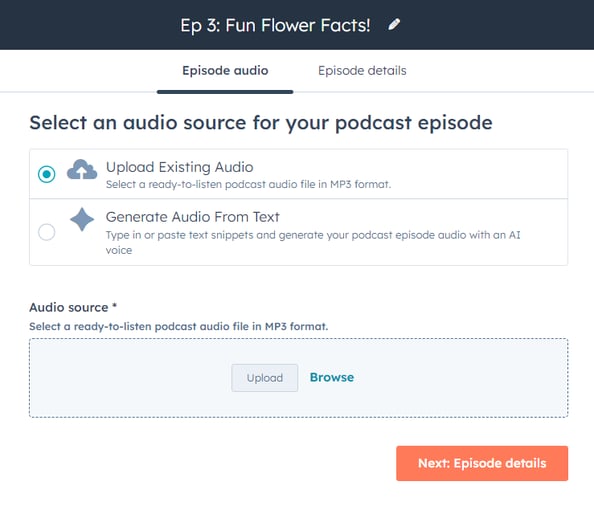Open the Episode details tab
Image resolution: width=594 pixels, height=506 pixels.
point(362,71)
